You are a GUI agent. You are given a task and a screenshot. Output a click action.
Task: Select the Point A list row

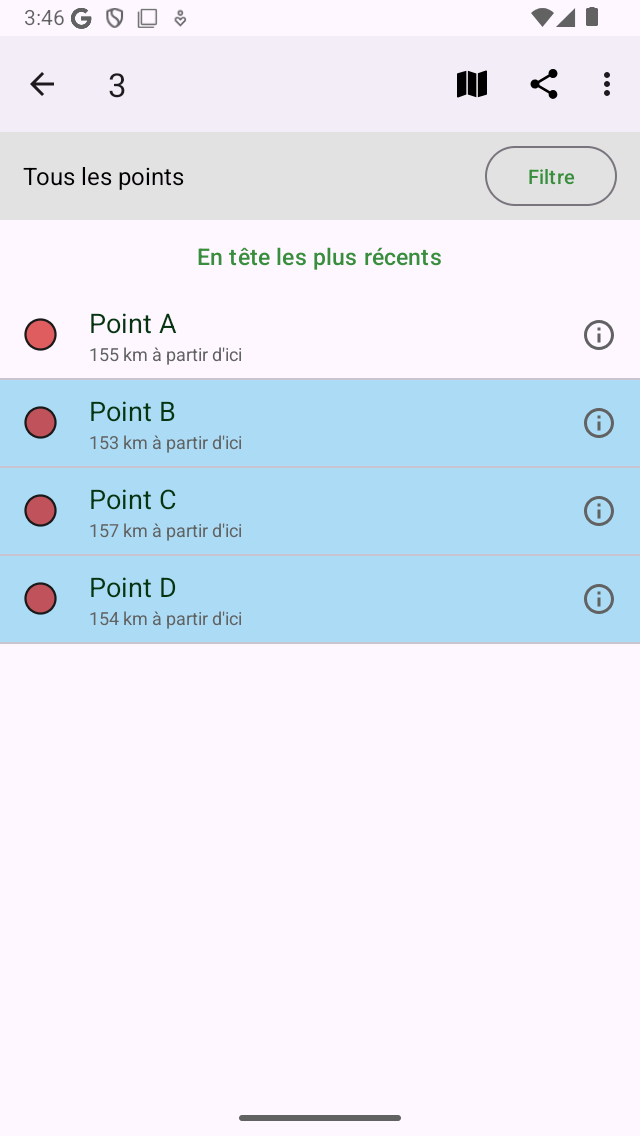pyautogui.click(x=300, y=336)
